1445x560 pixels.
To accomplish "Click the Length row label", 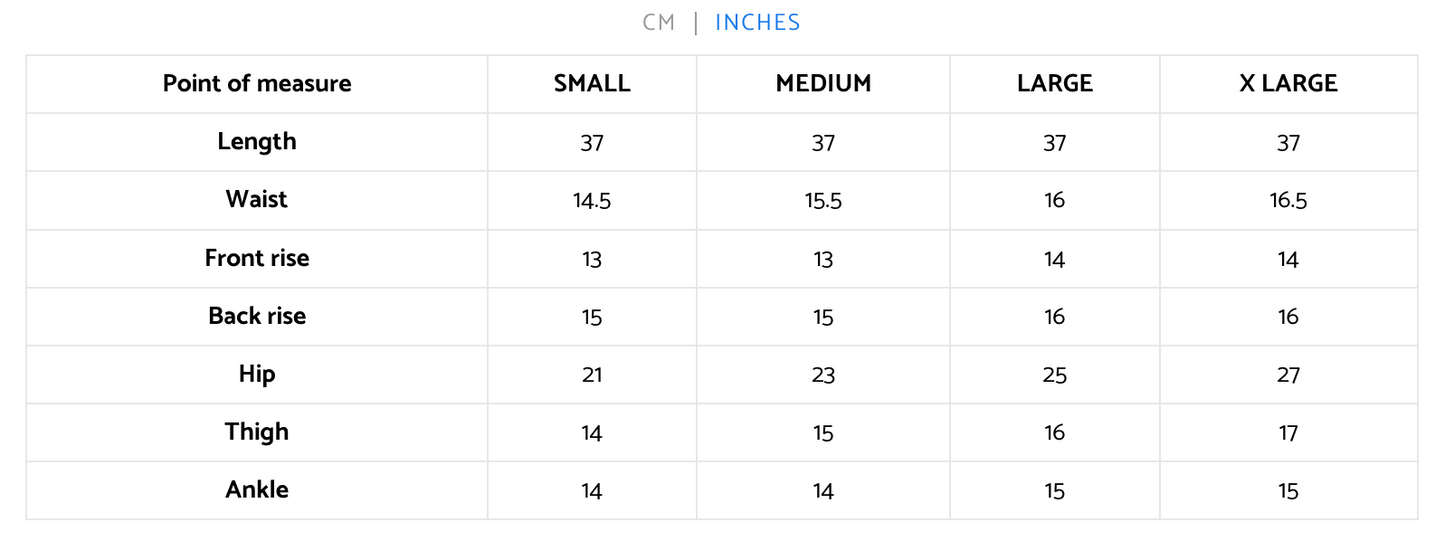I will tap(257, 142).
